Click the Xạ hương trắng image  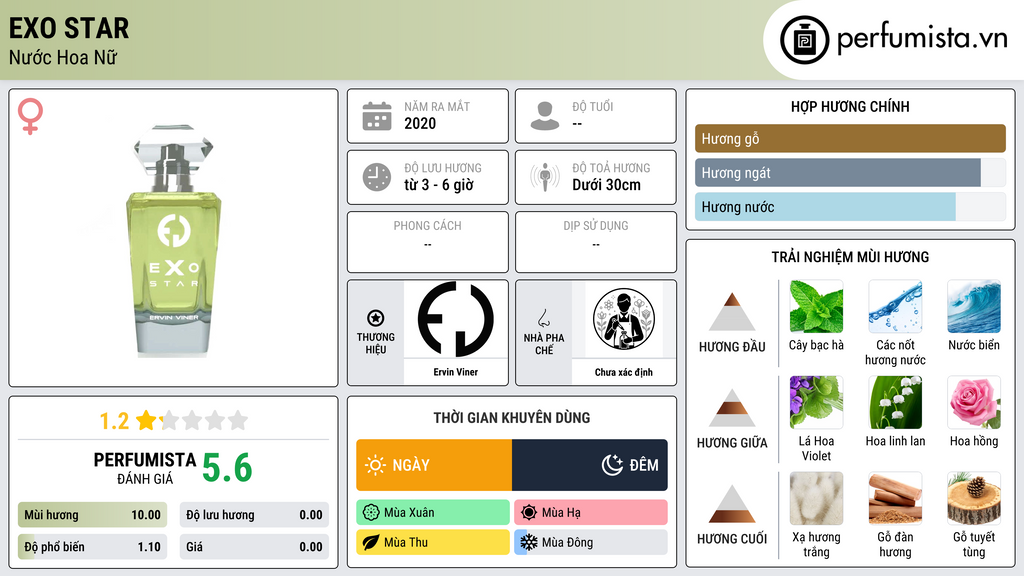pos(816,499)
